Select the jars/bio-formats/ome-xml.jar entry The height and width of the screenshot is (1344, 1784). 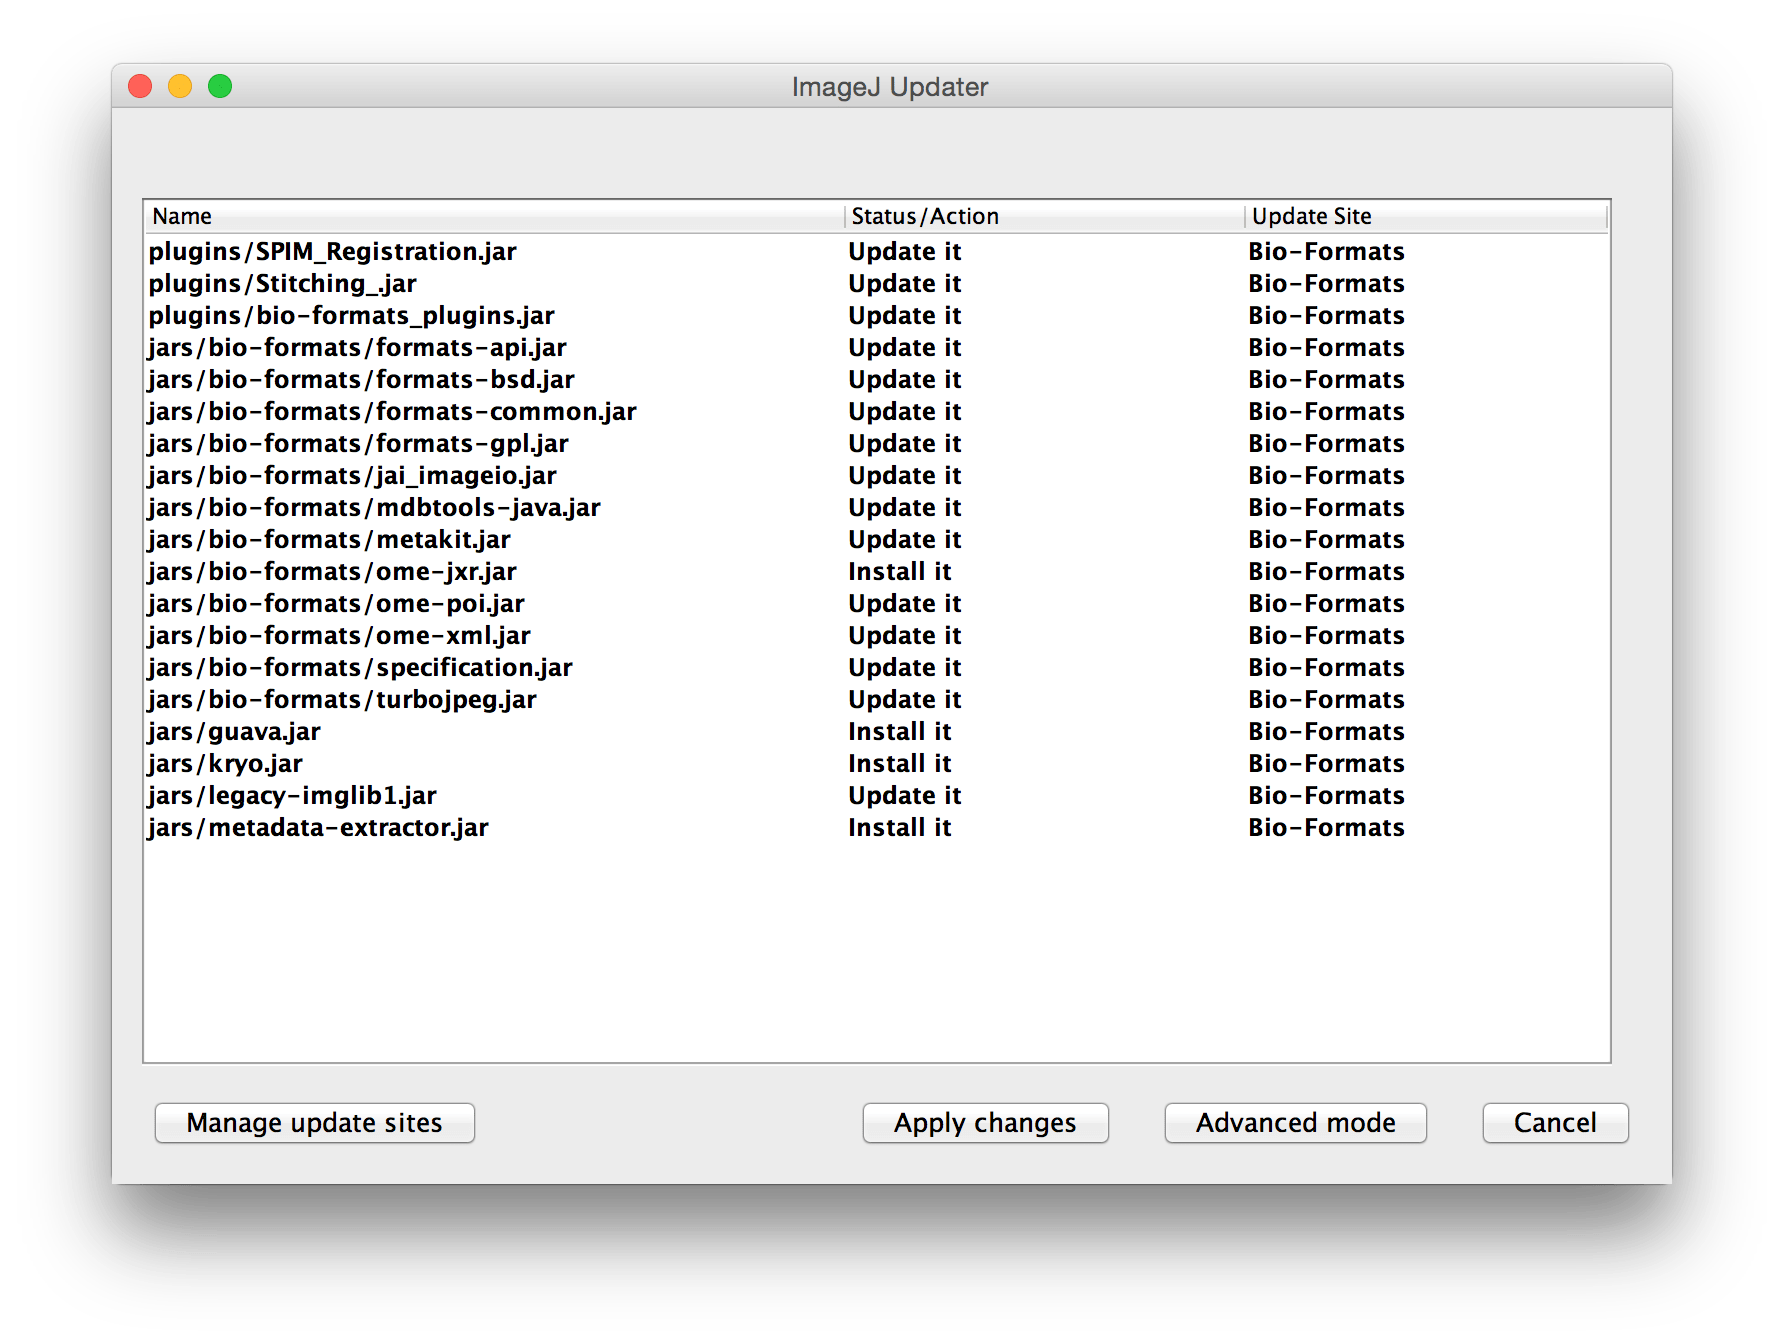pos(340,636)
